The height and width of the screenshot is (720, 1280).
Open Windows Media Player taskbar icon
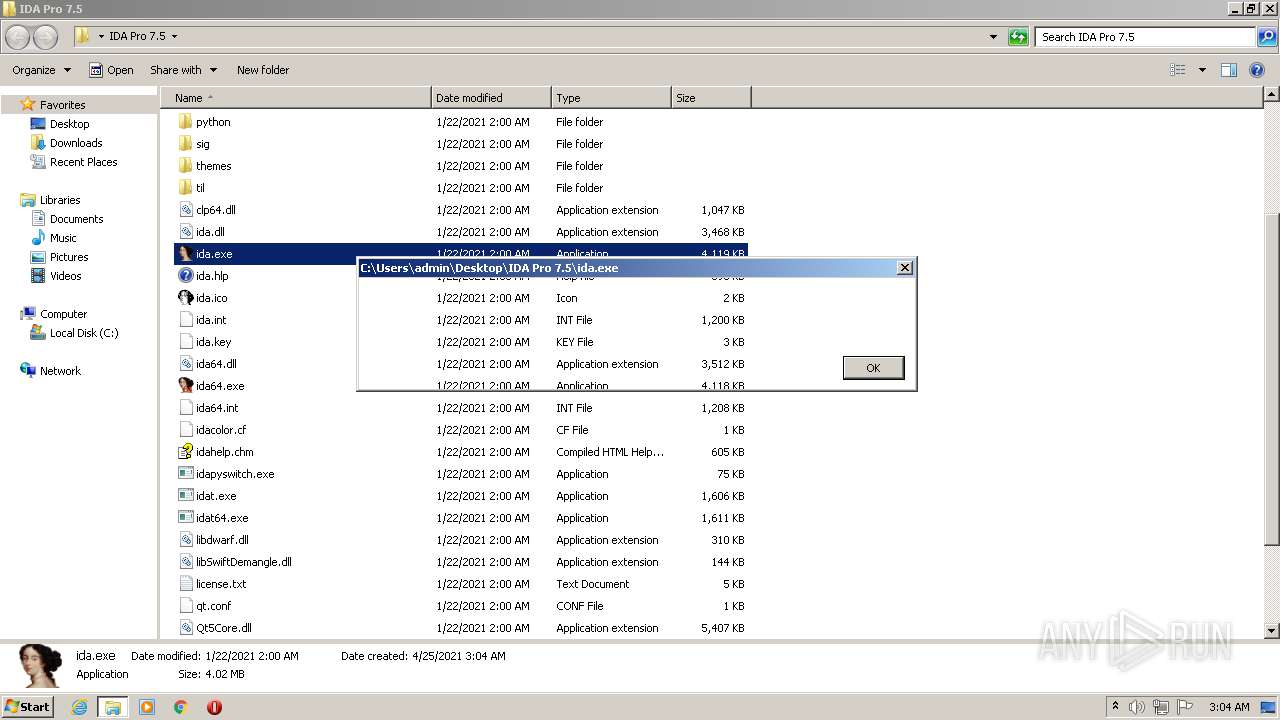pyautogui.click(x=146, y=707)
